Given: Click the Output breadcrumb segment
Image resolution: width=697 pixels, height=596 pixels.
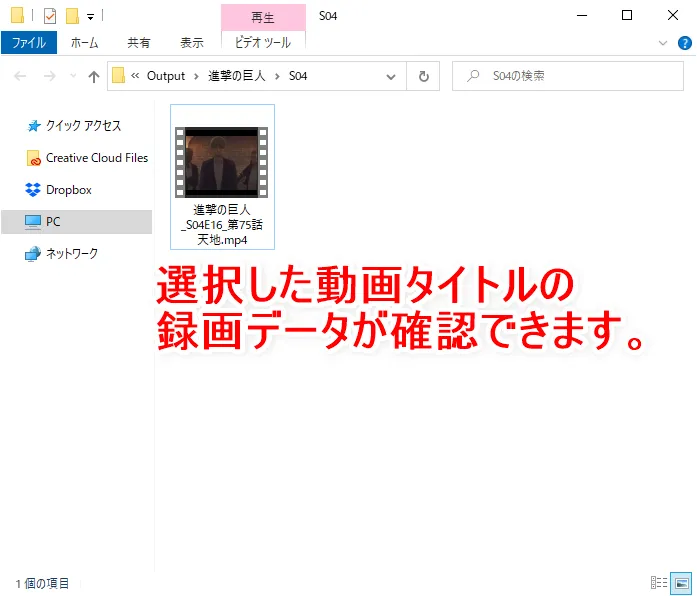Looking at the screenshot, I should pyautogui.click(x=166, y=76).
